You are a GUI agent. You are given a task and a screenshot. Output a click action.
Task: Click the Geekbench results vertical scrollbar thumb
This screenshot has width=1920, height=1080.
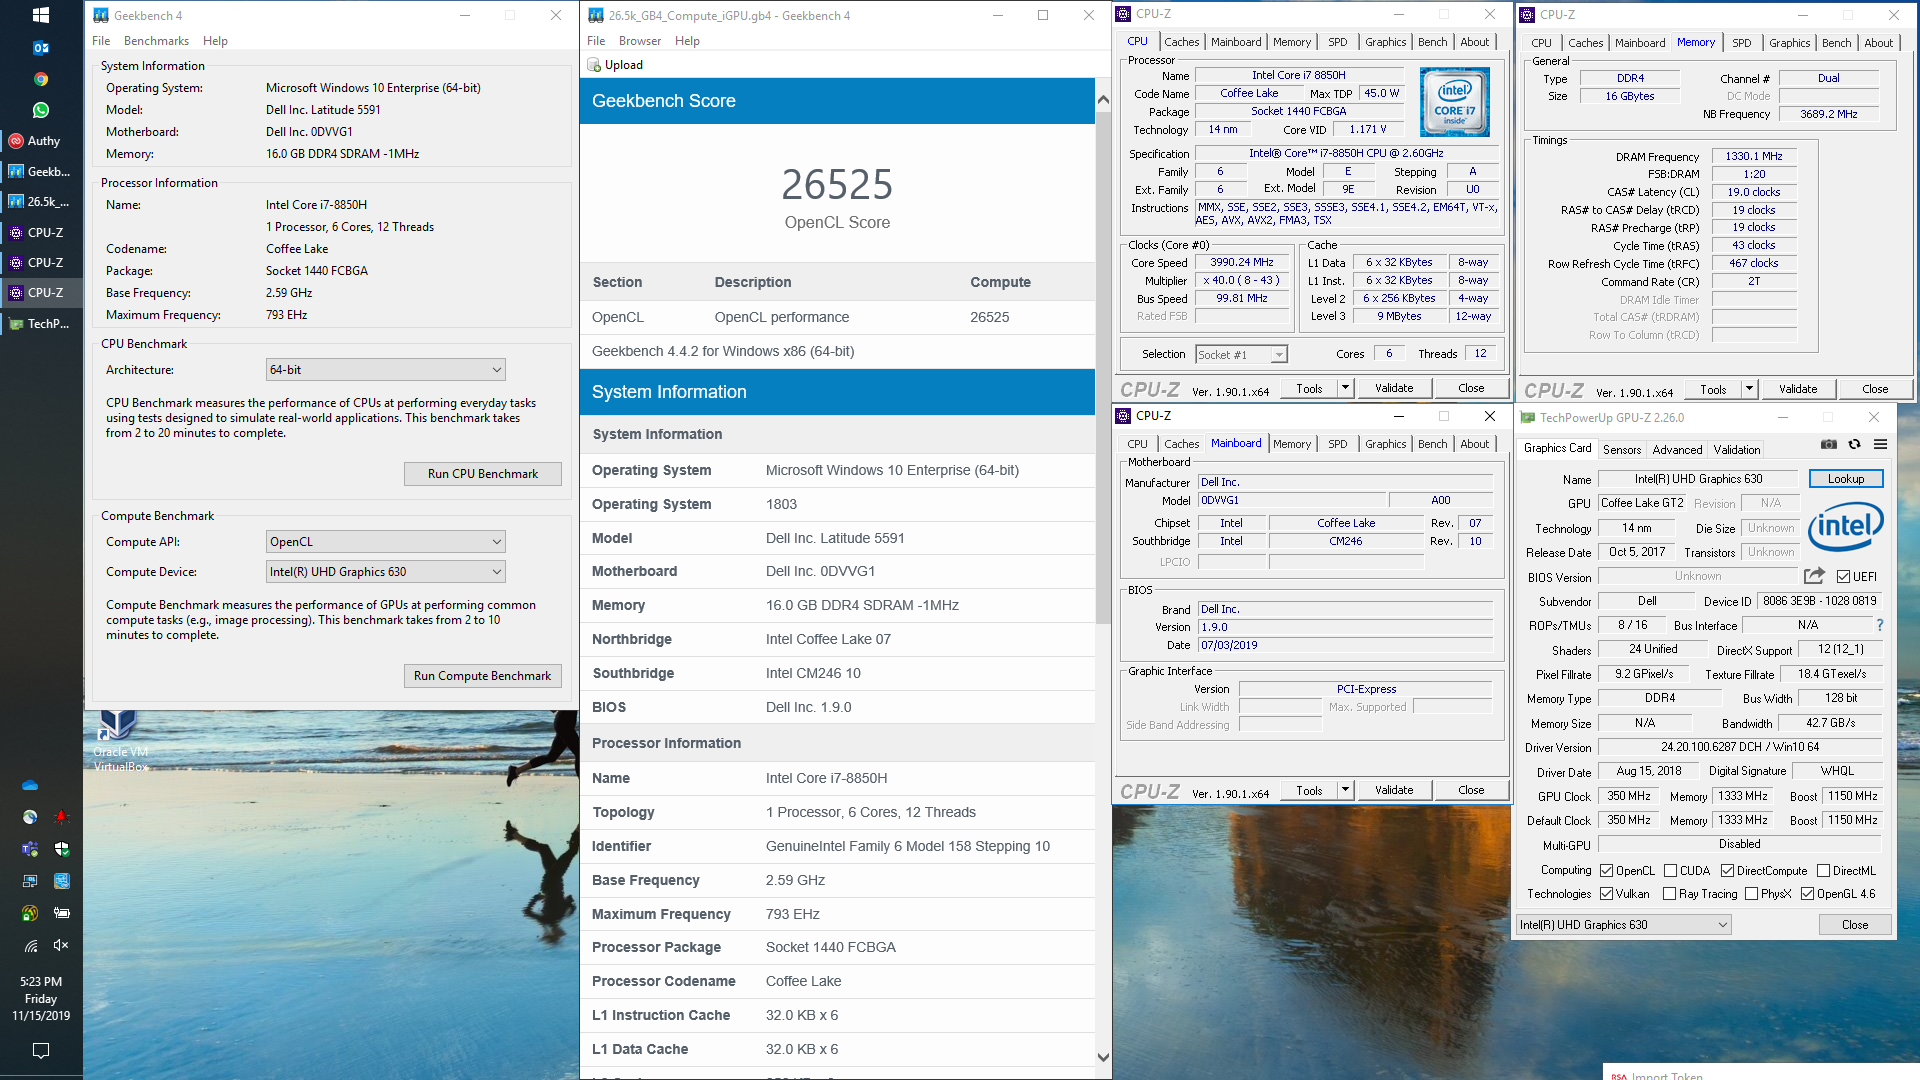tap(1103, 368)
